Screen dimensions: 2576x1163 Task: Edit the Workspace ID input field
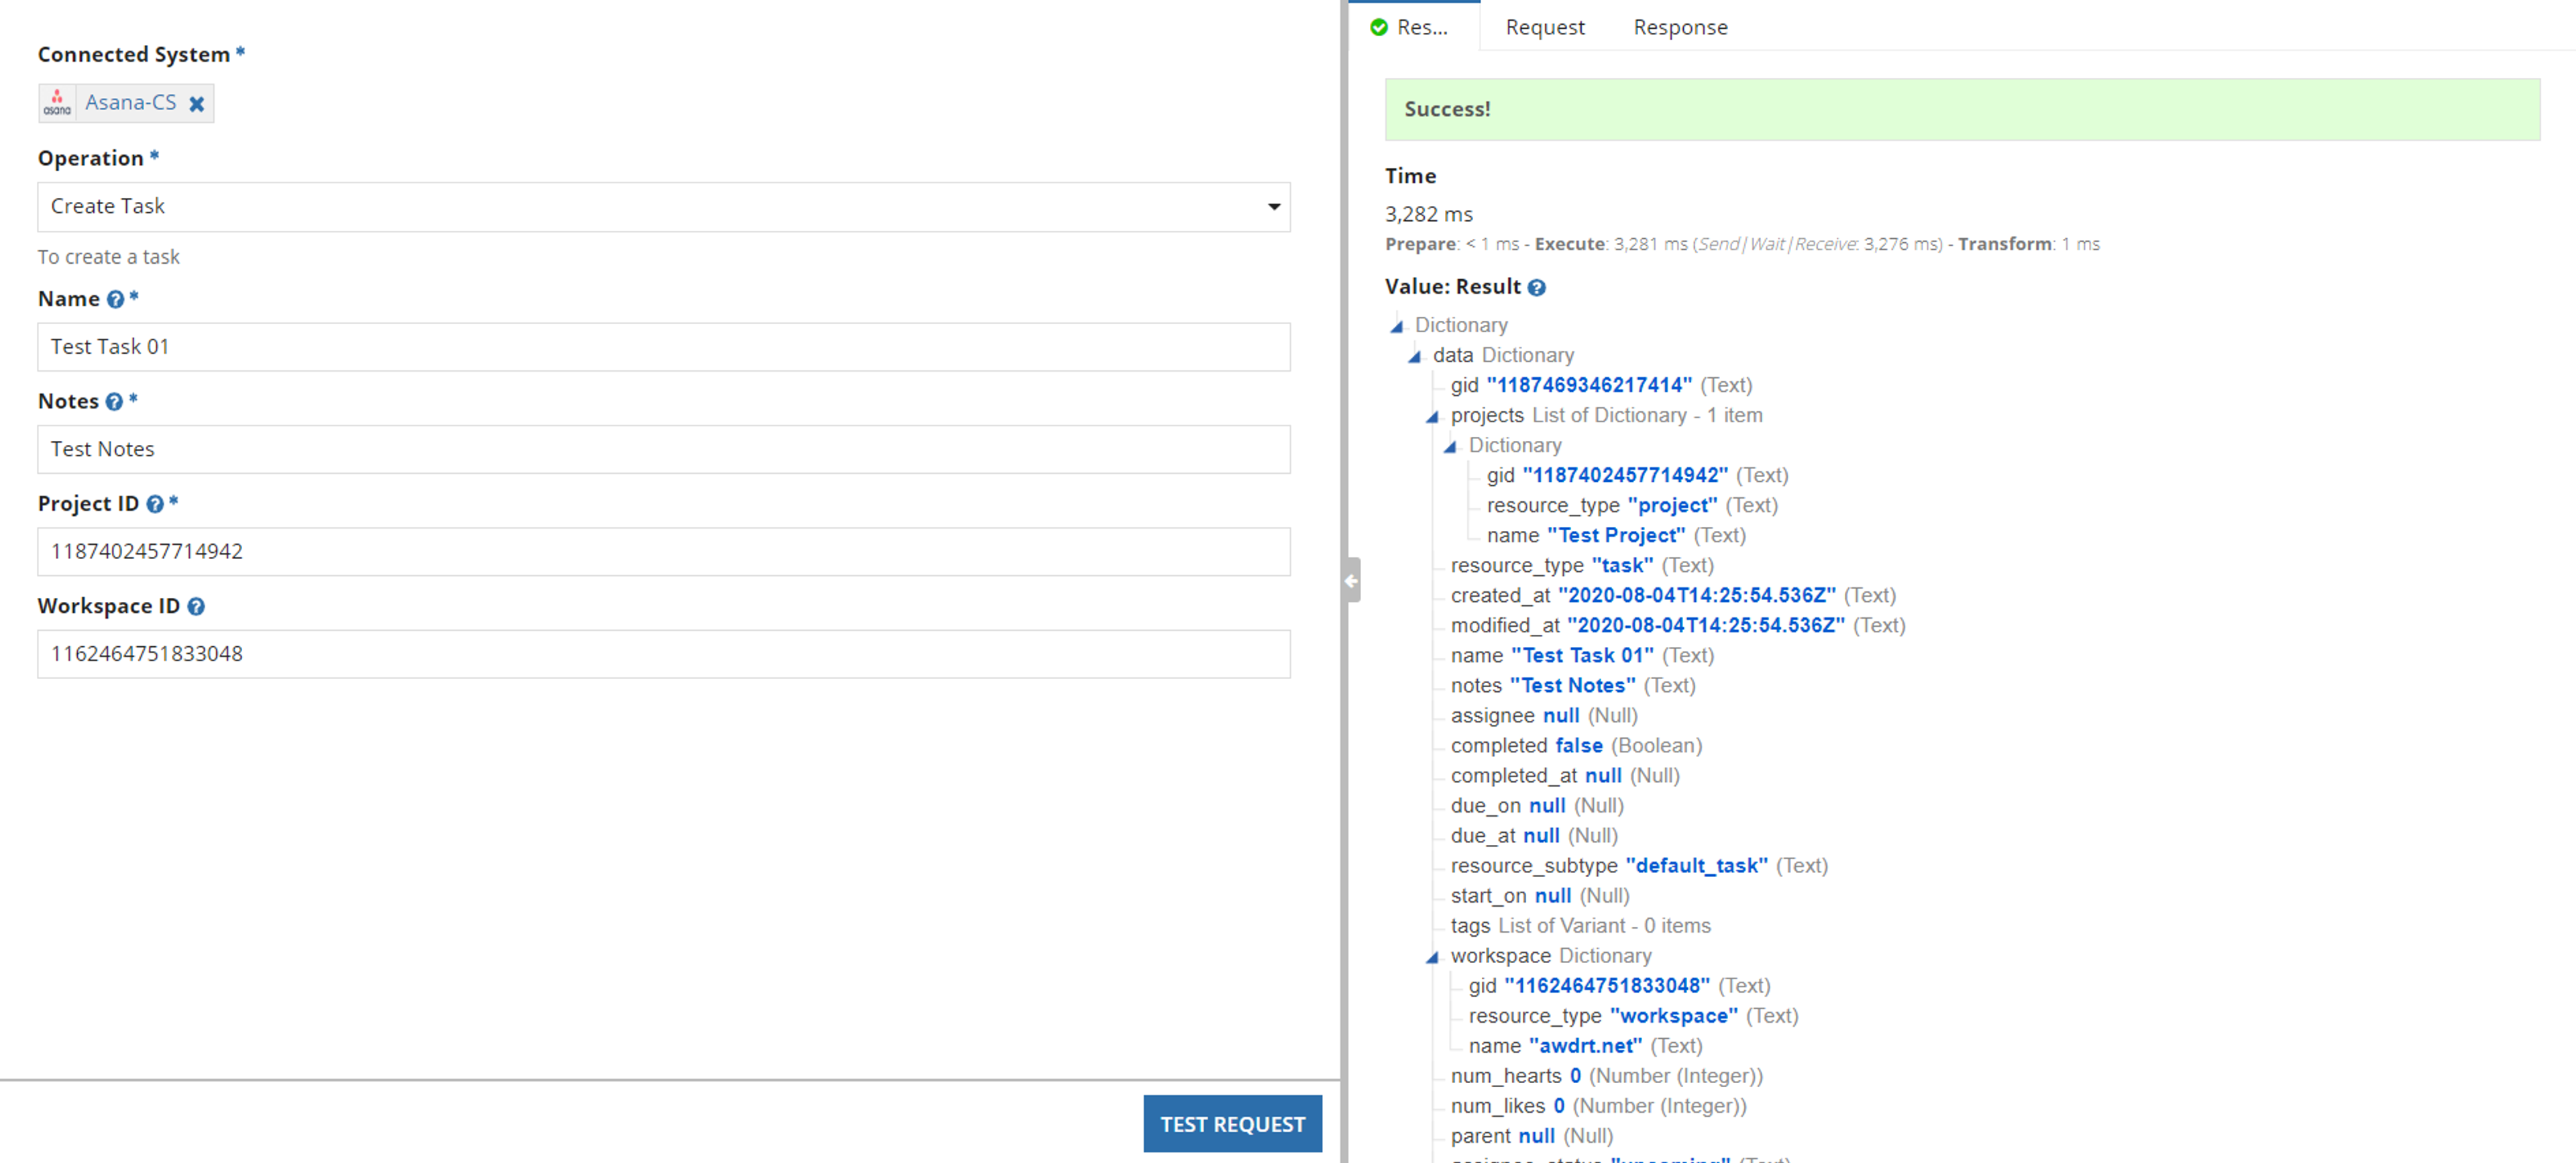pyautogui.click(x=664, y=654)
